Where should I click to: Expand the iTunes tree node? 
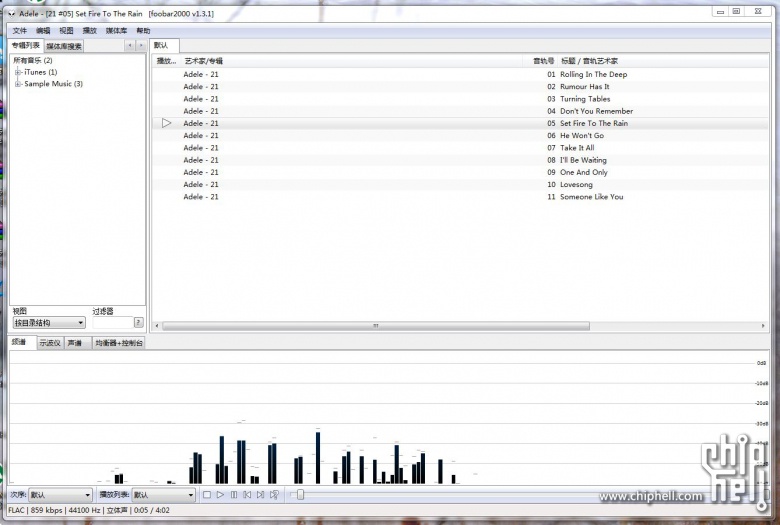(x=17, y=72)
